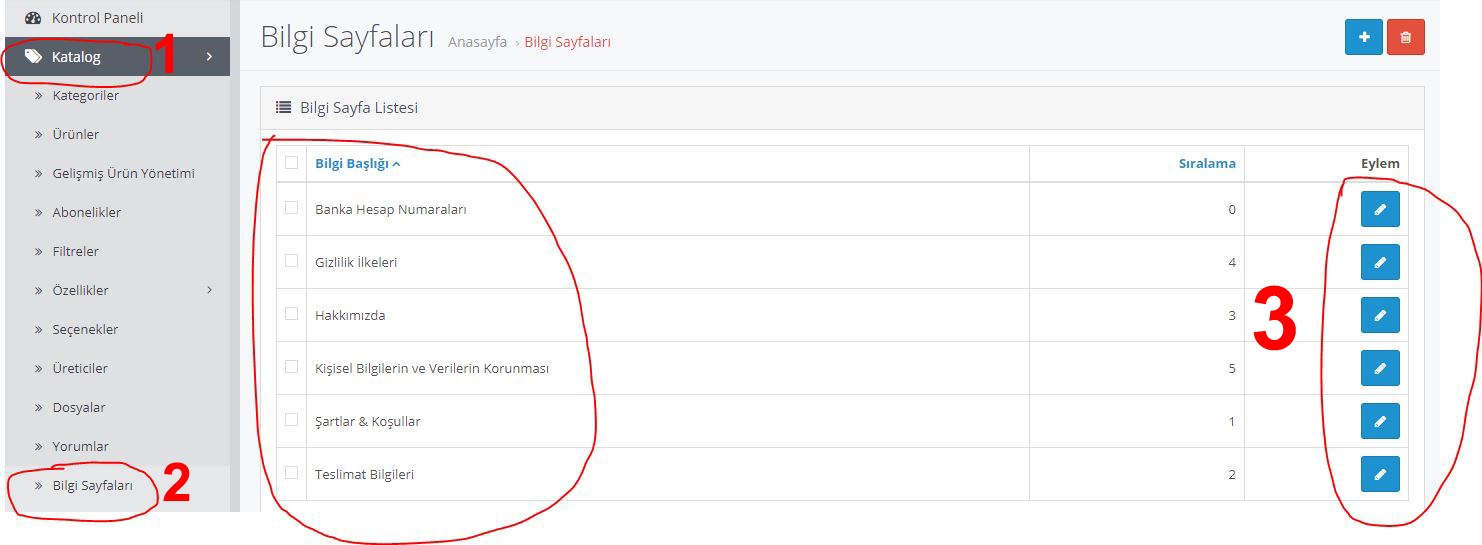This screenshot has height=545, width=1482.
Task: Toggle checkbox for Teslimat Bilgileri
Action: tap(292, 473)
